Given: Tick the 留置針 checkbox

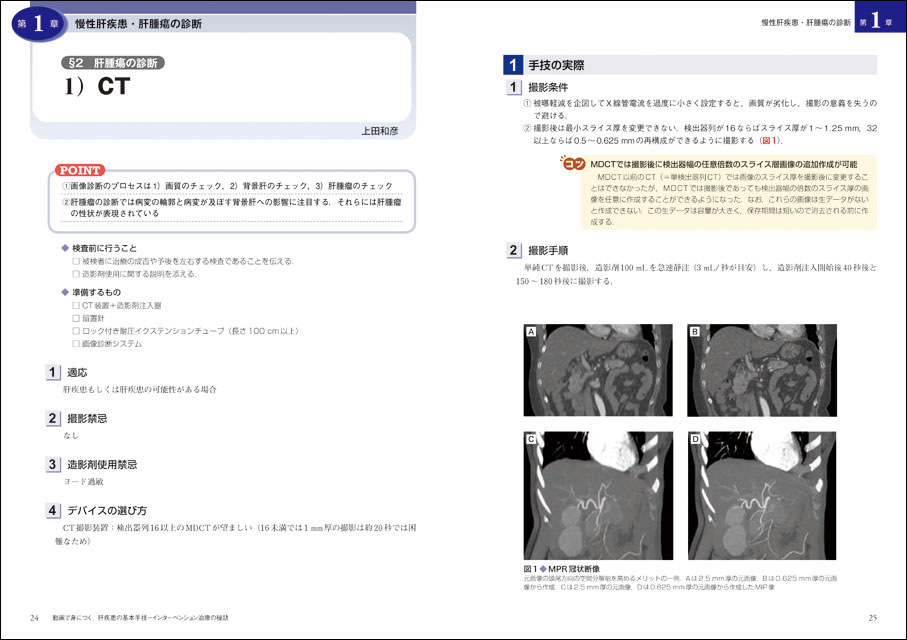Looking at the screenshot, I should point(76,318).
